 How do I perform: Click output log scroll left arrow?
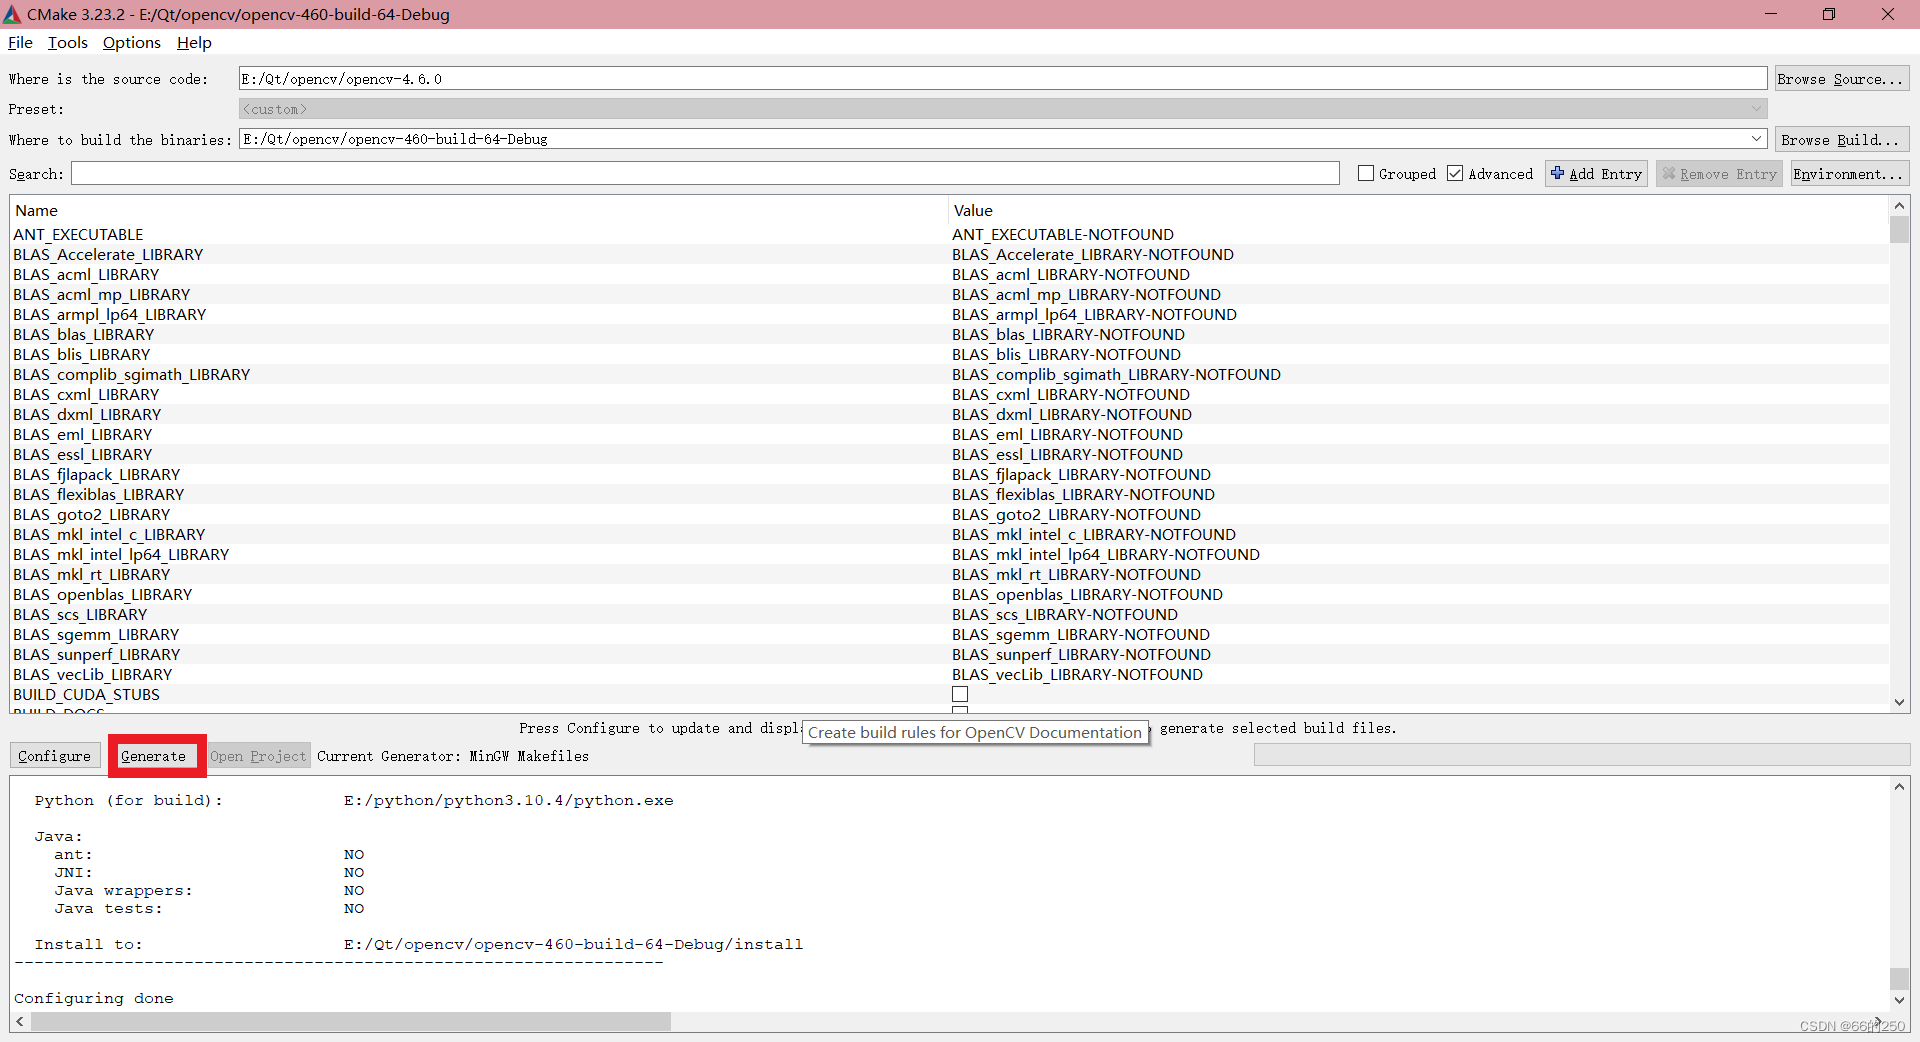(20, 1021)
